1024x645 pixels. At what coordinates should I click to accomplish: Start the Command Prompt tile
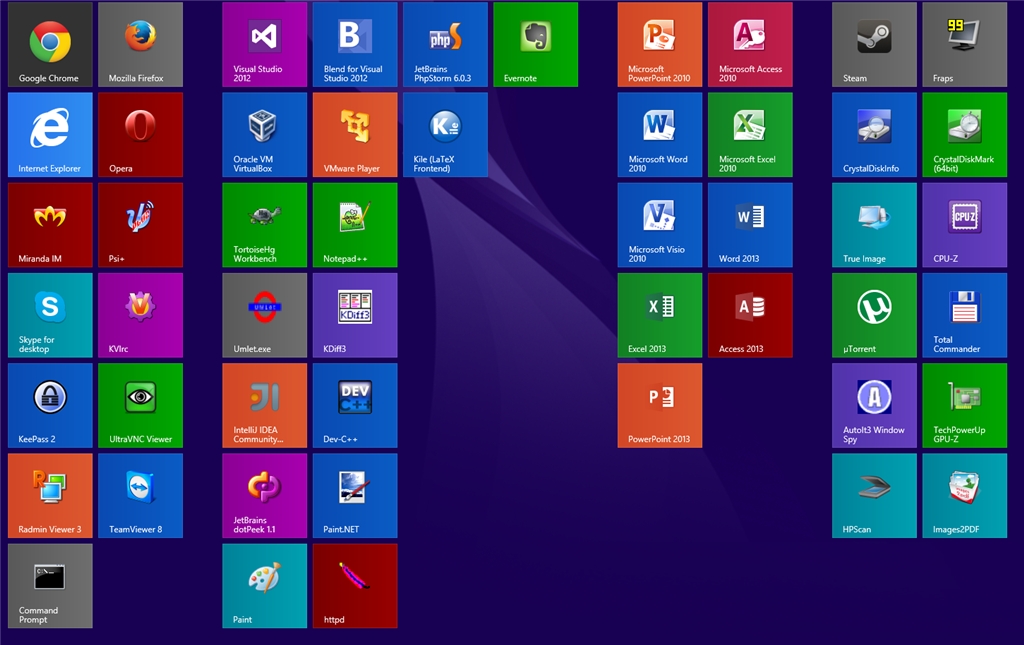tap(50, 585)
